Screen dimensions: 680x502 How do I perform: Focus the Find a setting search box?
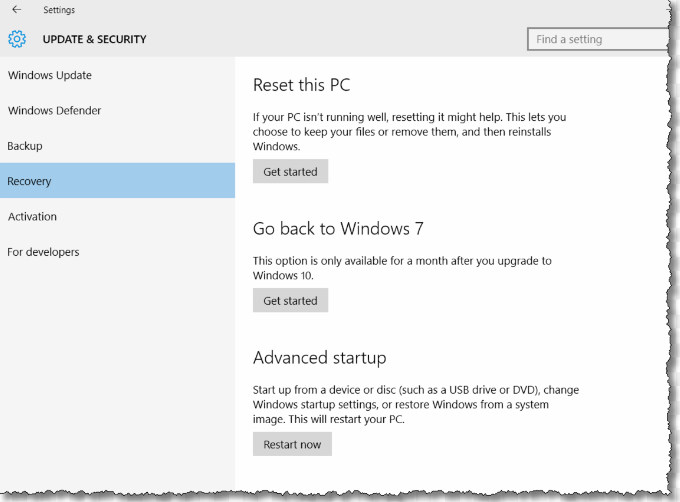[598, 39]
